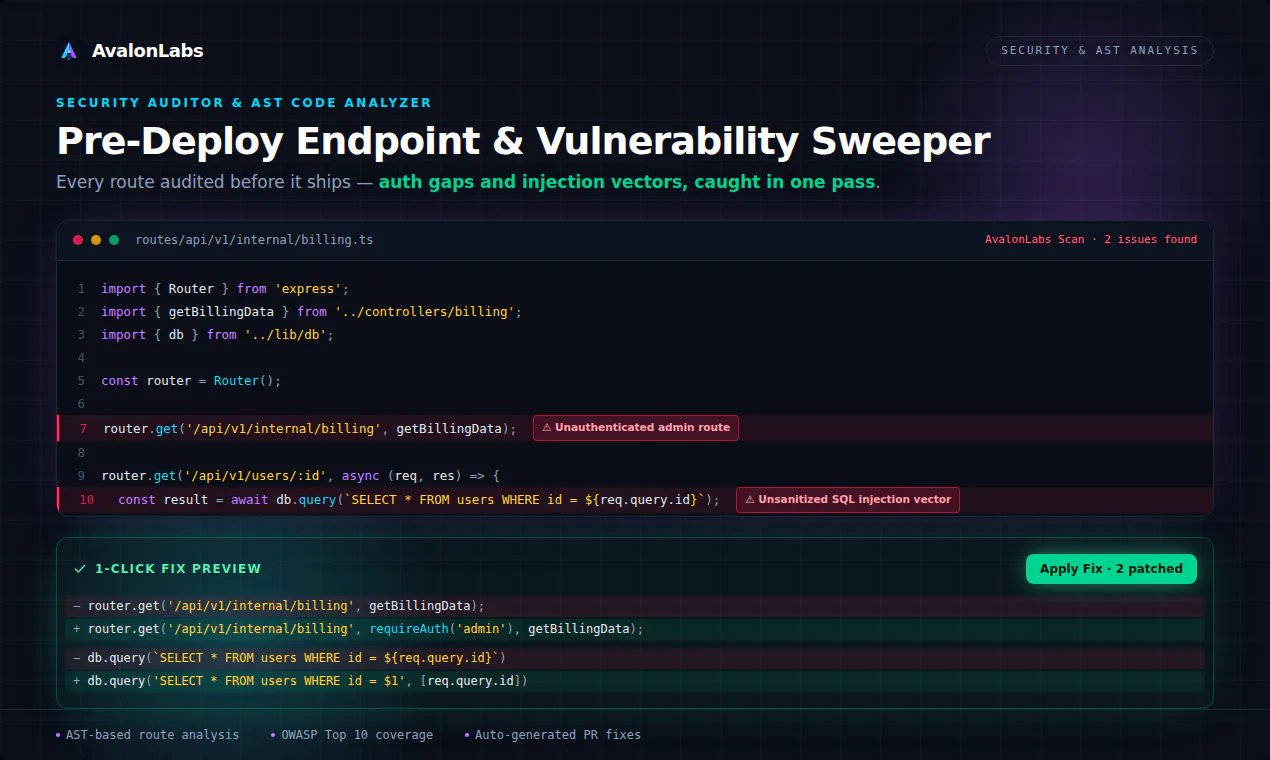Viewport: 1270px width, 760px height.
Task: Click the yellow window dot
Action: click(96, 240)
